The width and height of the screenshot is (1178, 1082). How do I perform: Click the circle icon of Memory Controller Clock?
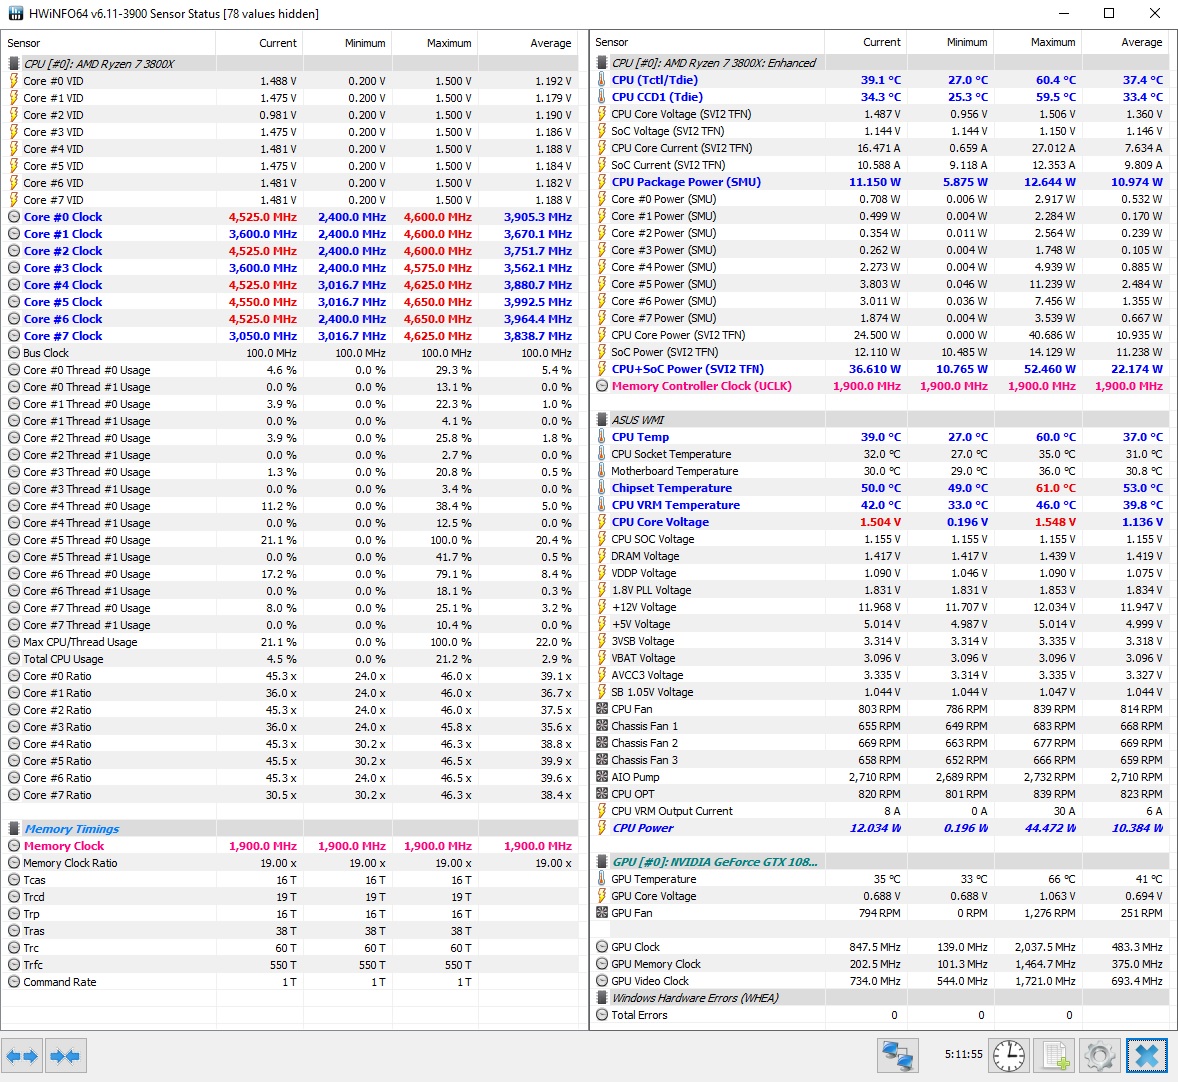tap(602, 385)
